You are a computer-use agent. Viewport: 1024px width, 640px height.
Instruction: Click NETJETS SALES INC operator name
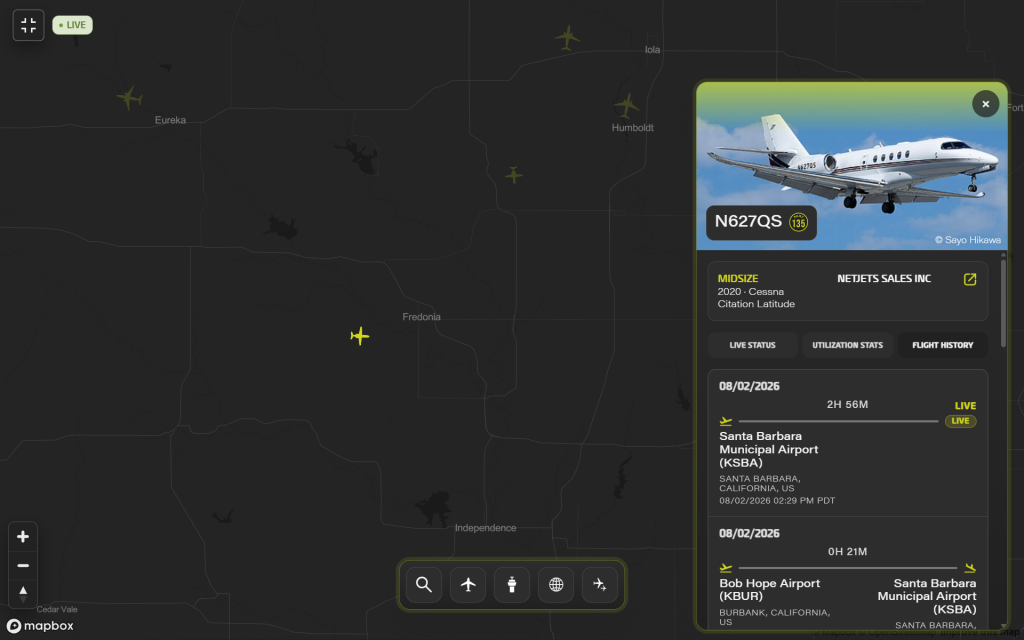coord(884,279)
